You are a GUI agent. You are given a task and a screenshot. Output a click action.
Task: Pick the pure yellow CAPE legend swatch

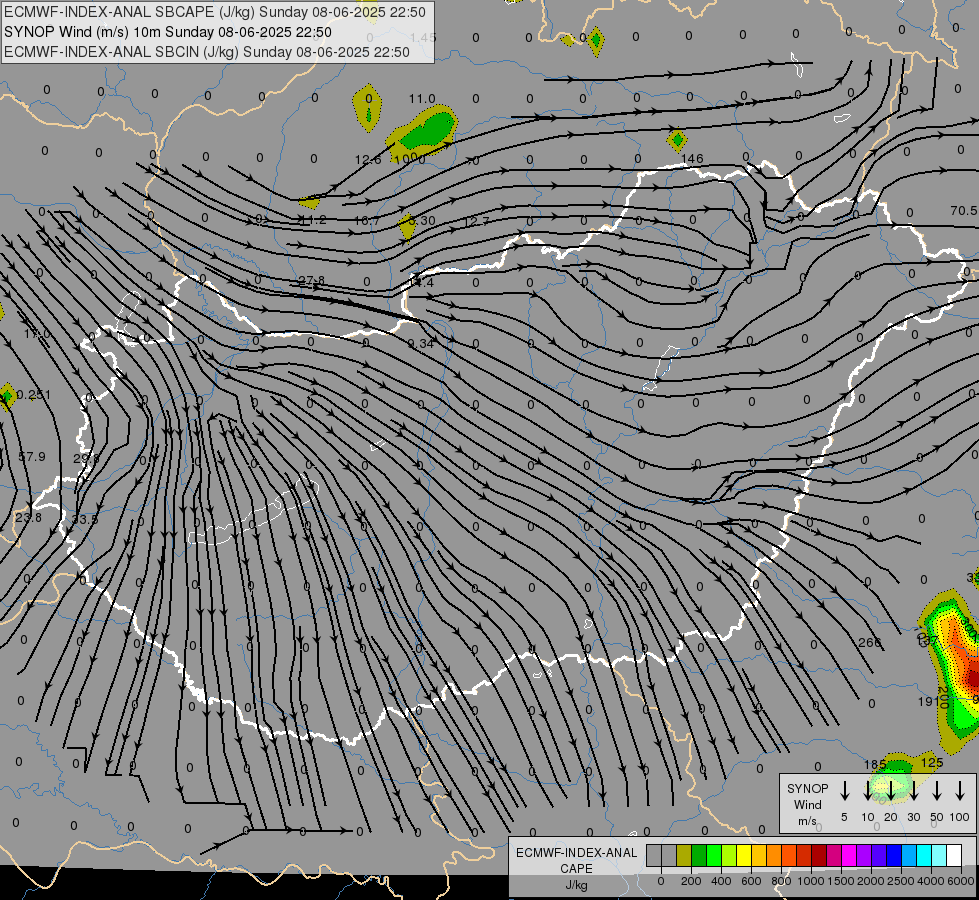click(x=744, y=855)
